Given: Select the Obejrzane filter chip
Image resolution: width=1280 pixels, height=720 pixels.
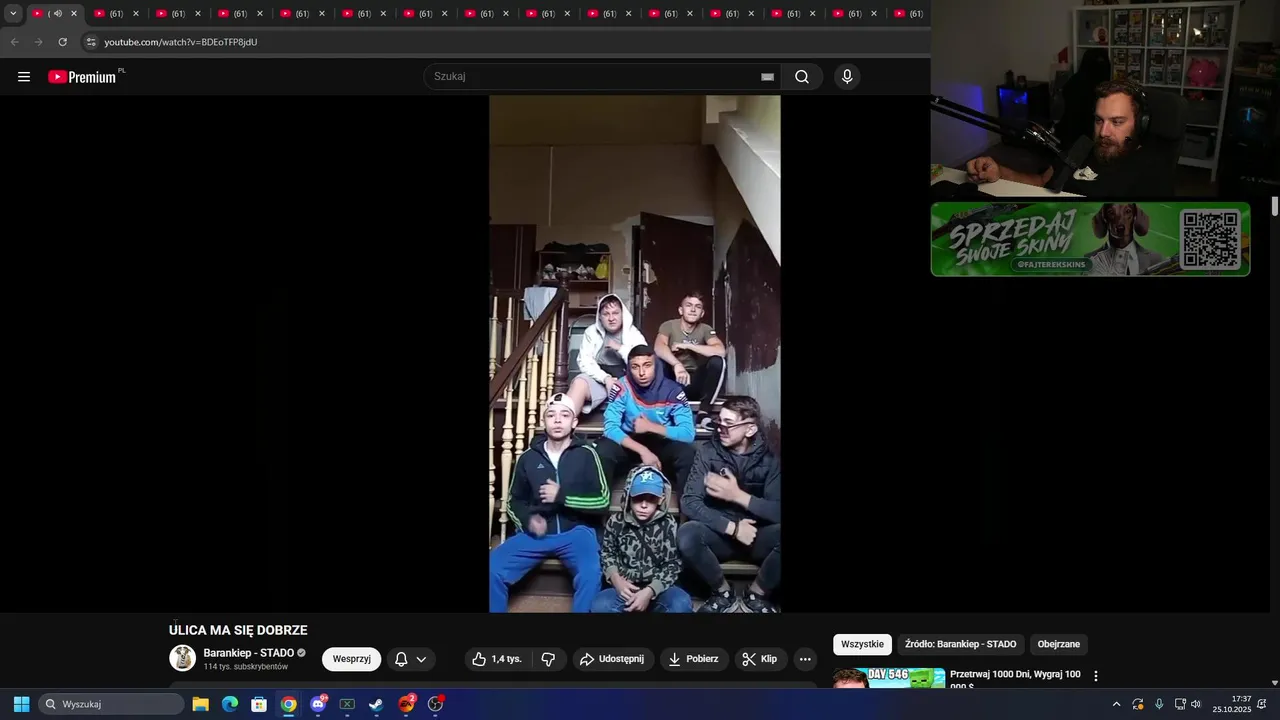Looking at the screenshot, I should tap(1058, 644).
